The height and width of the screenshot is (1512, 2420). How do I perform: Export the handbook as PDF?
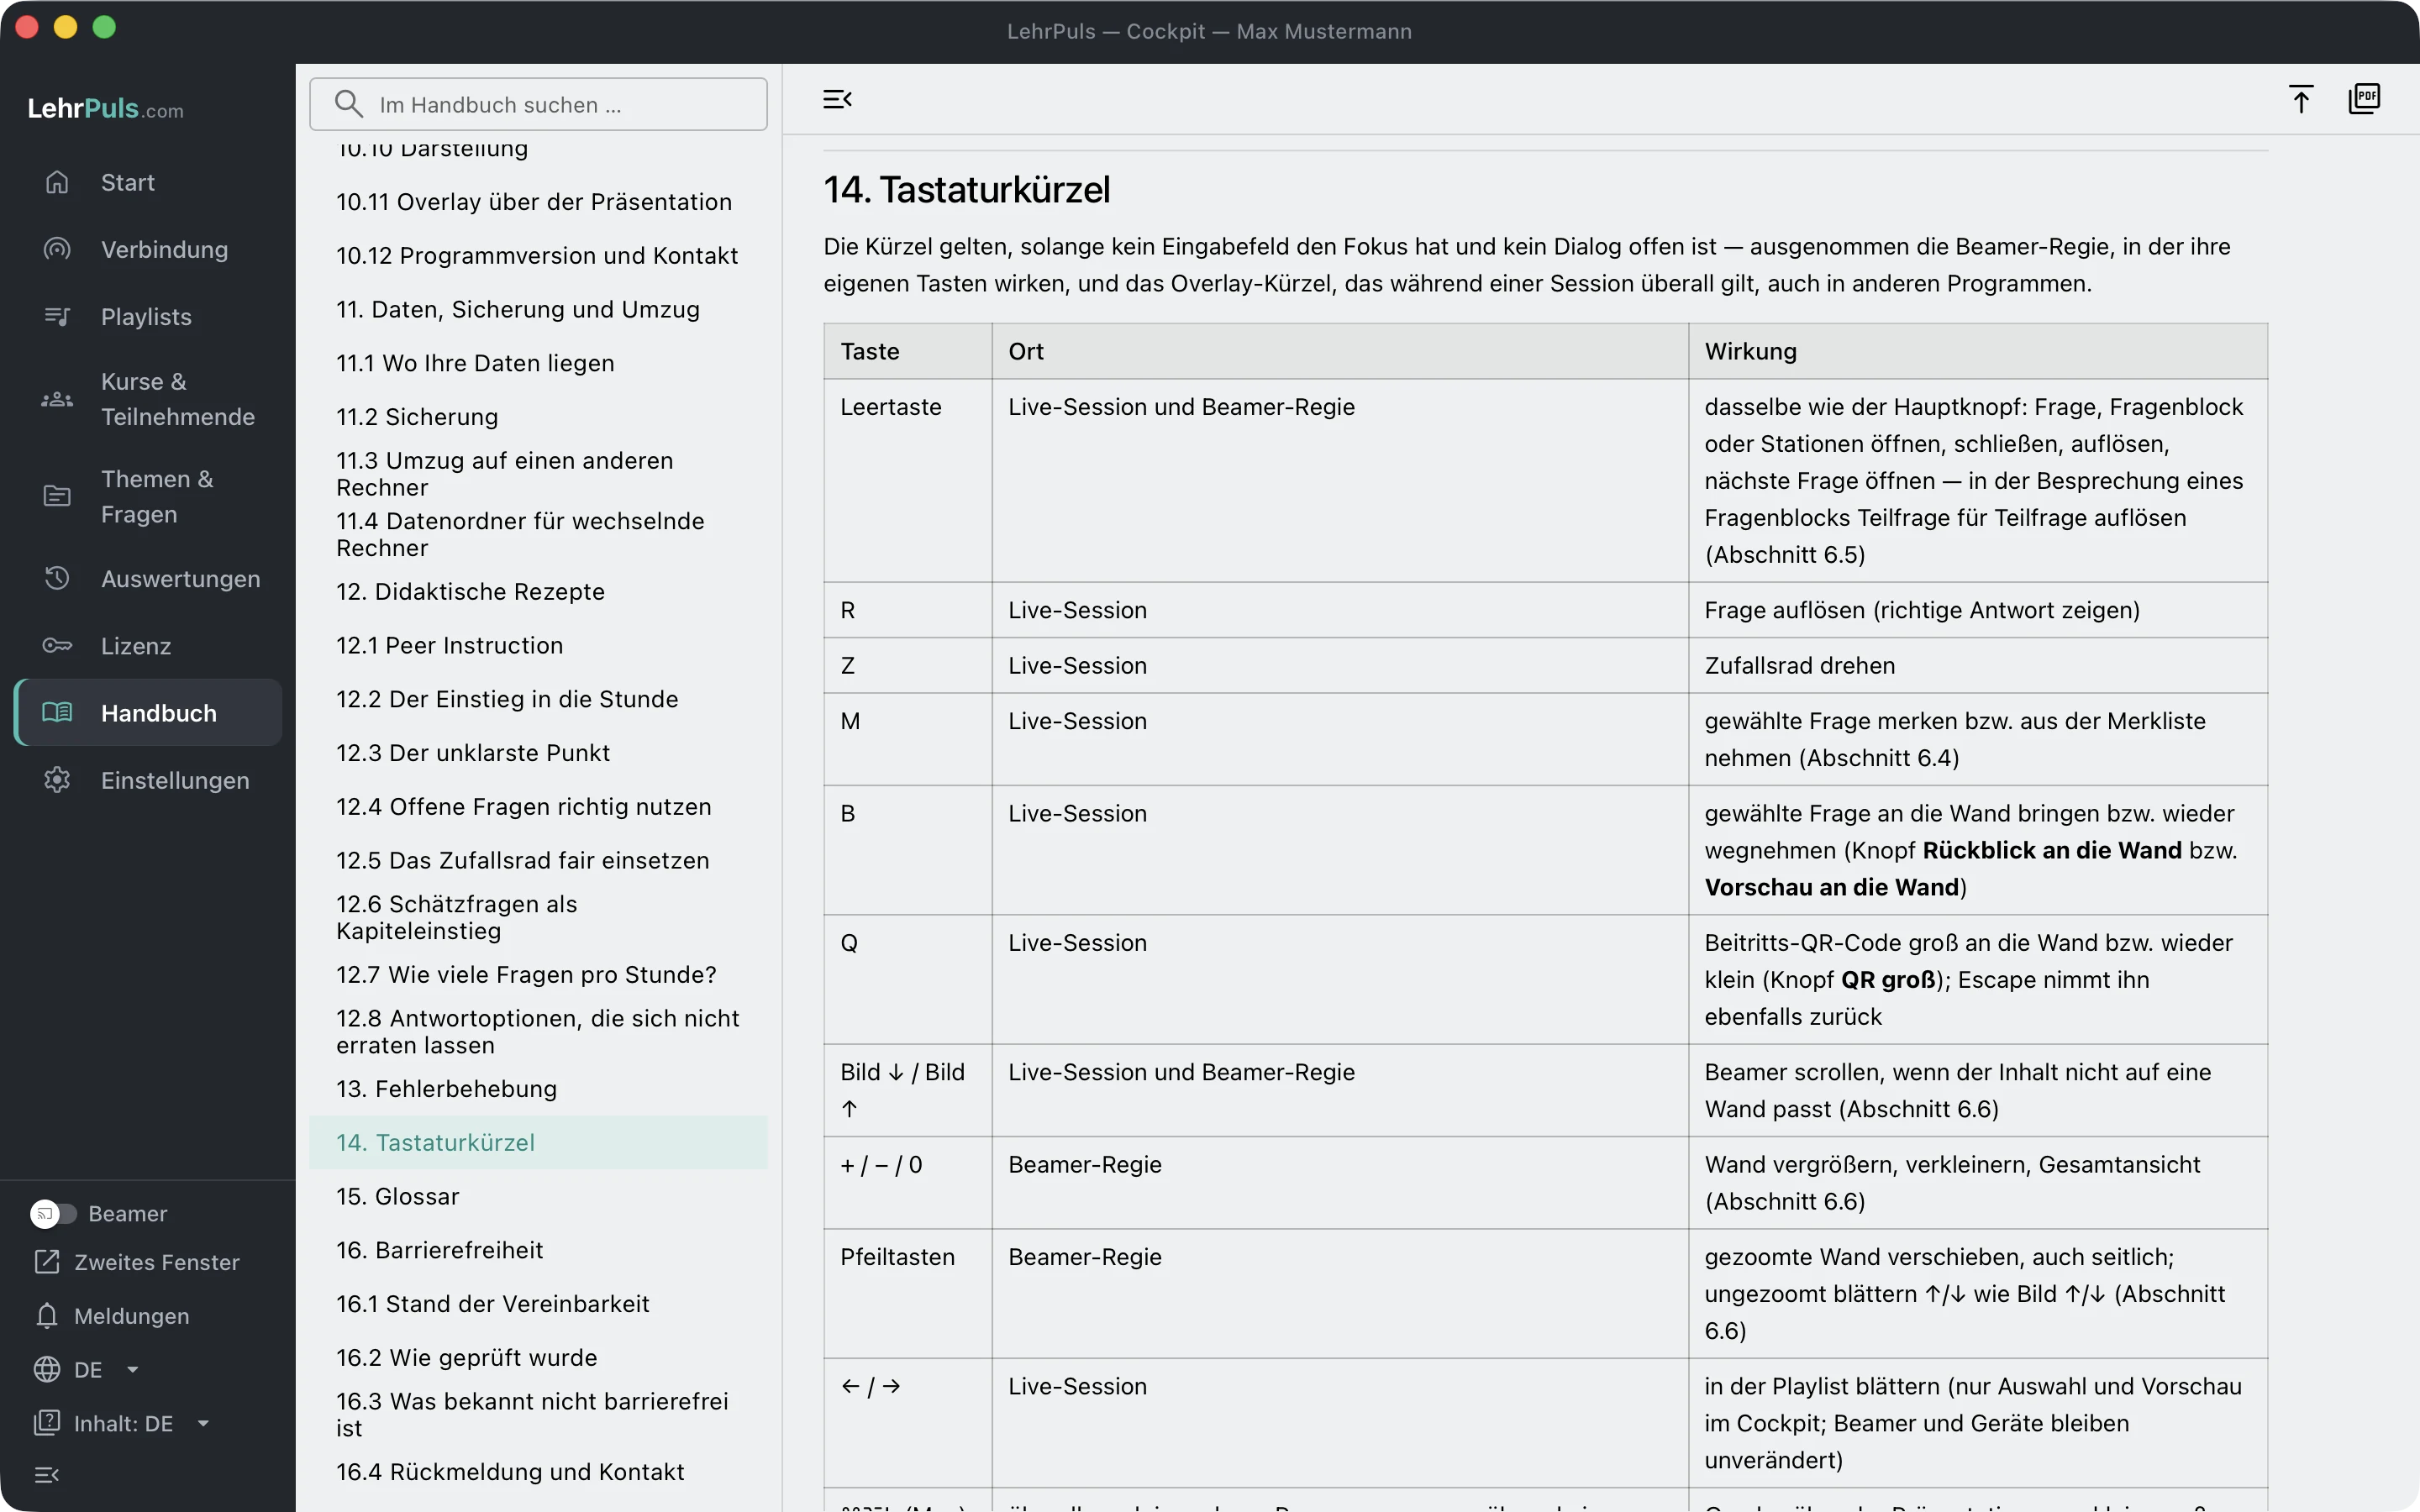[x=2364, y=99]
